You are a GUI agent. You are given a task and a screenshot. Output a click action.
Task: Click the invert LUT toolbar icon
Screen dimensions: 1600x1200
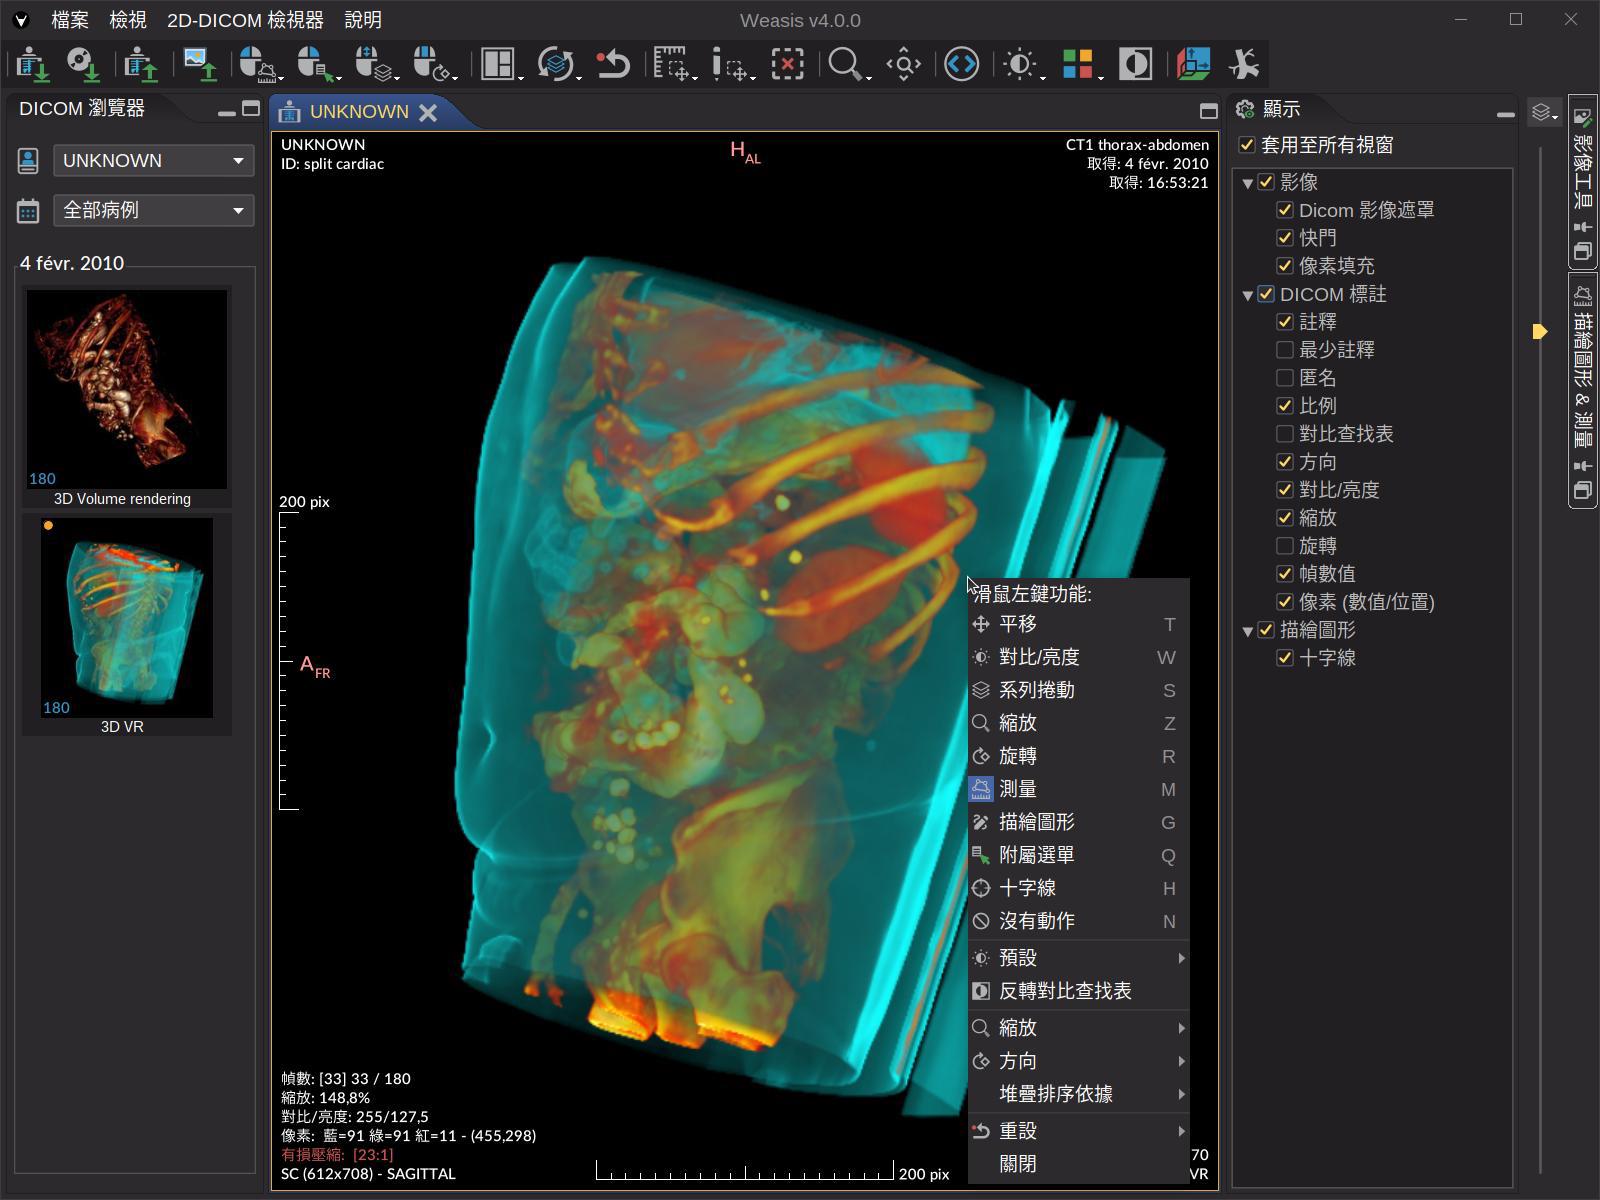(x=1134, y=63)
